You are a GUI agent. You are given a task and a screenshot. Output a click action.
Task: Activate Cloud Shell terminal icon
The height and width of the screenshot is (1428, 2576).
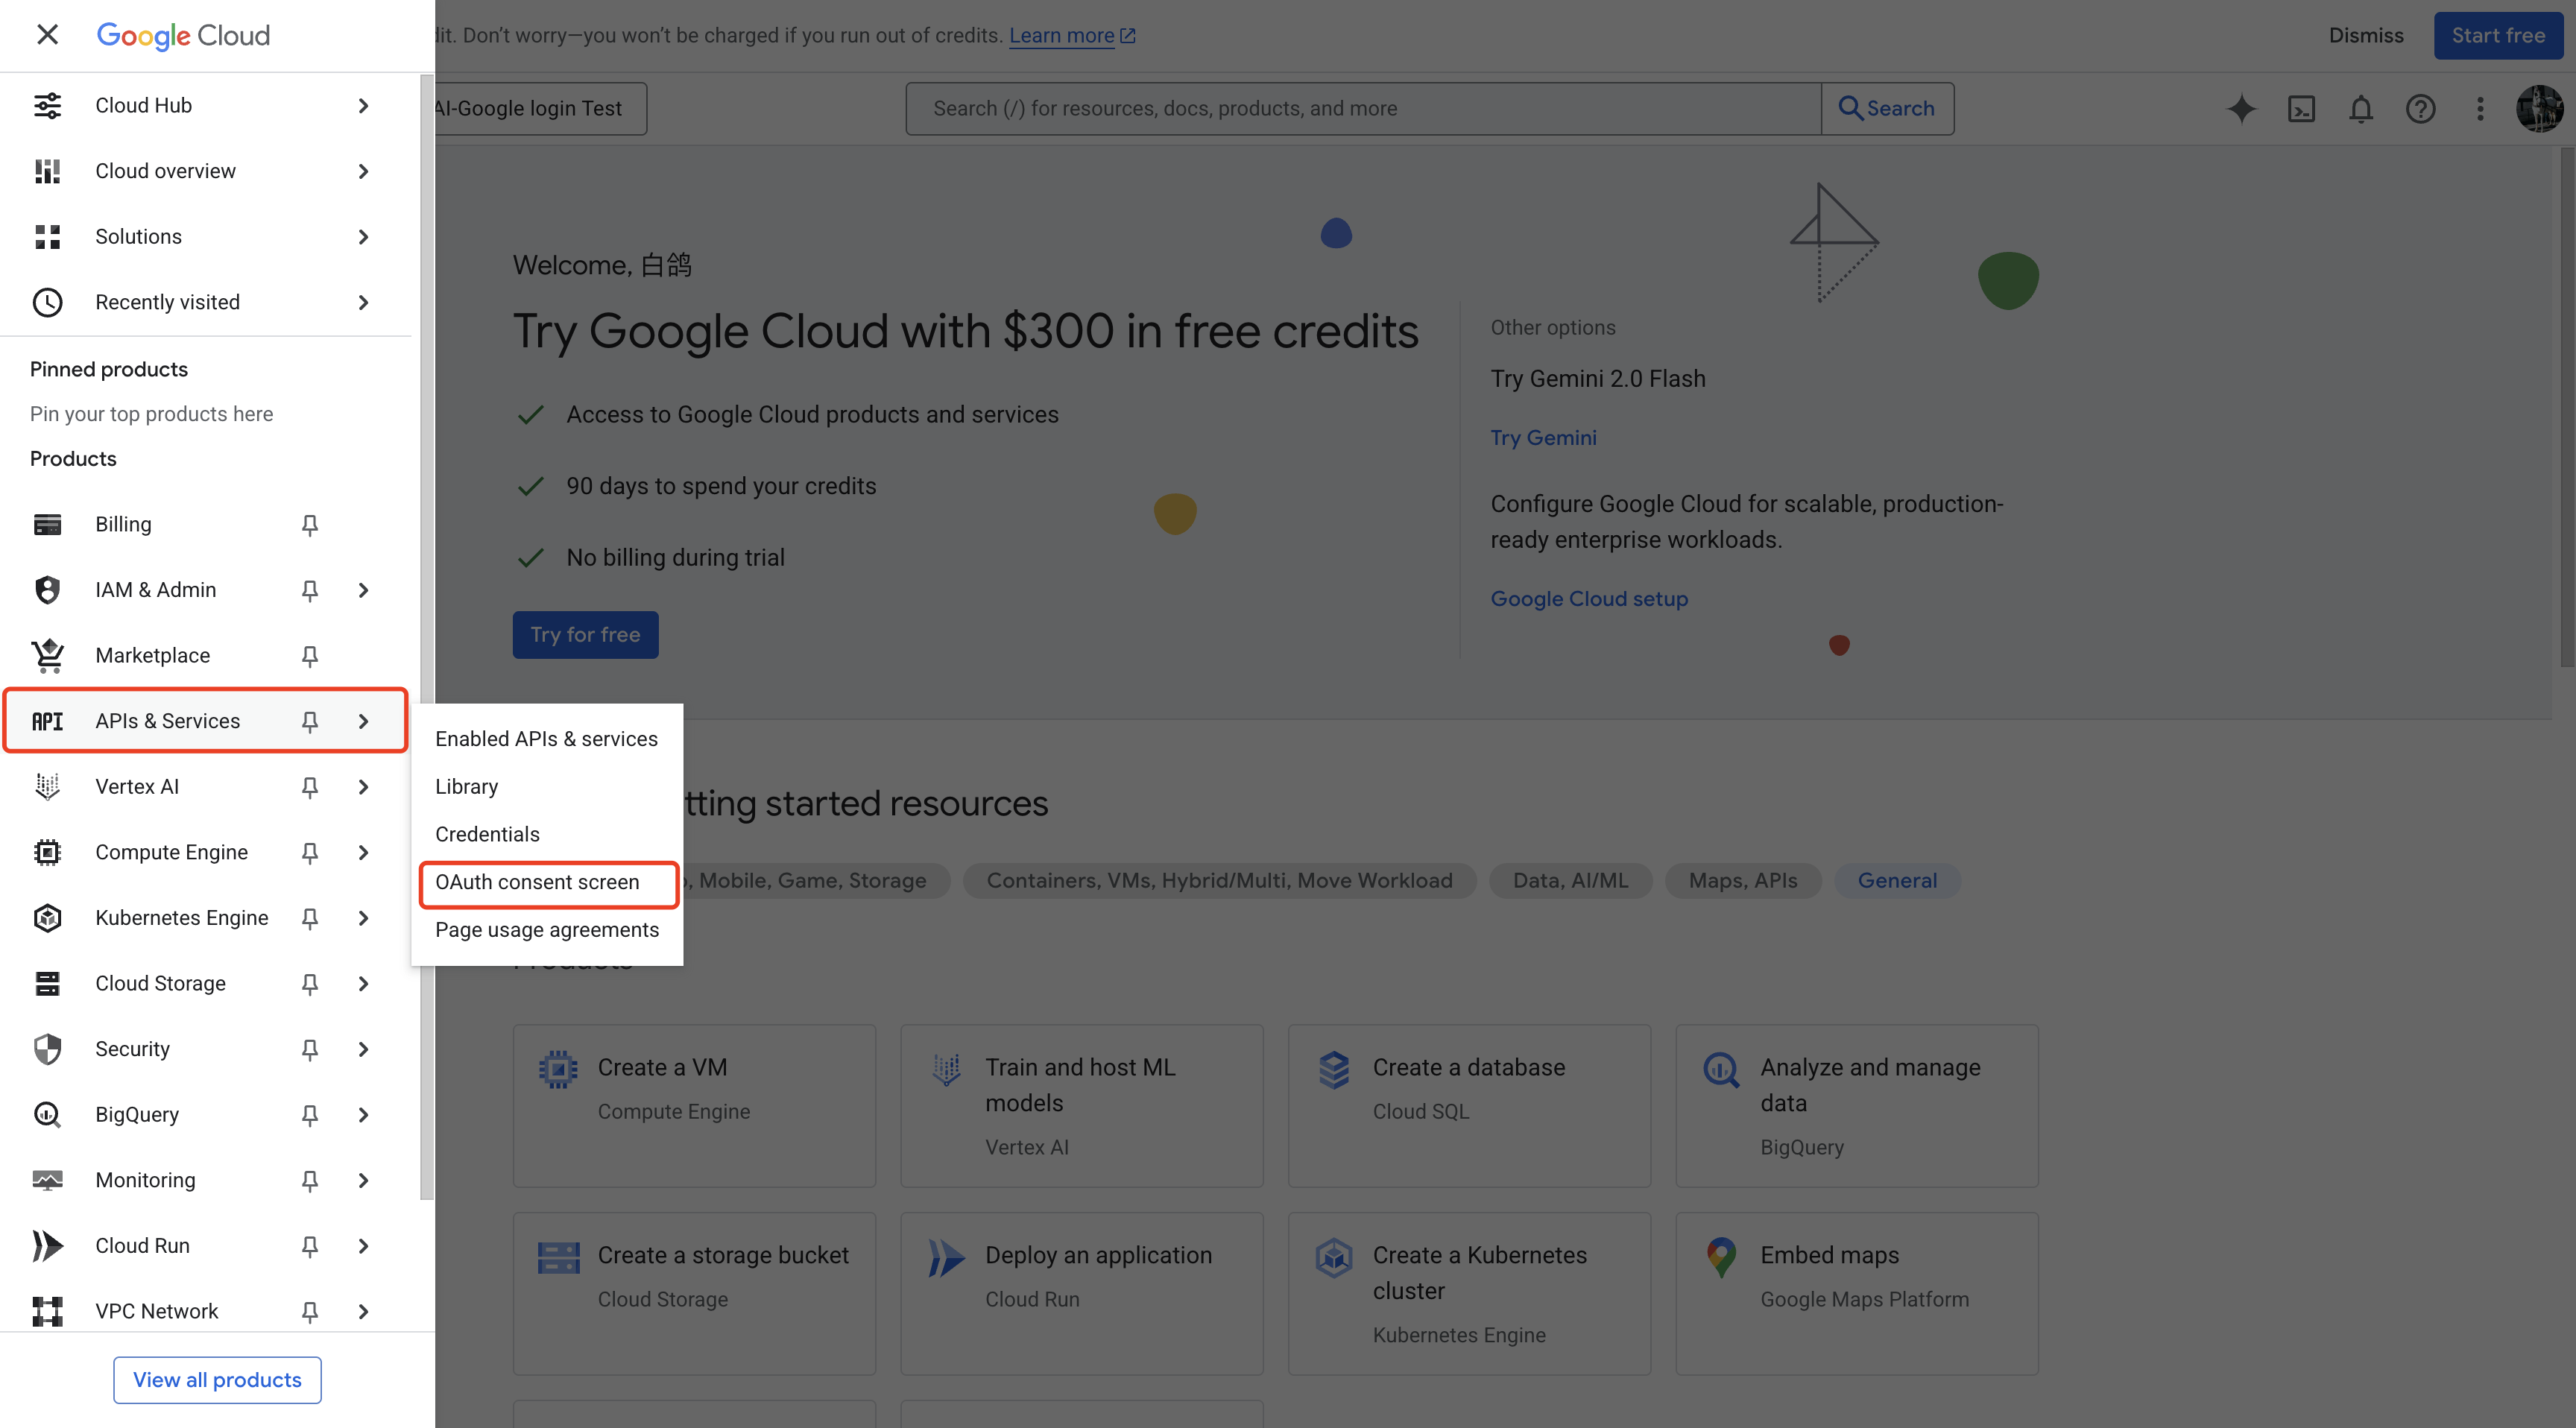2301,108
